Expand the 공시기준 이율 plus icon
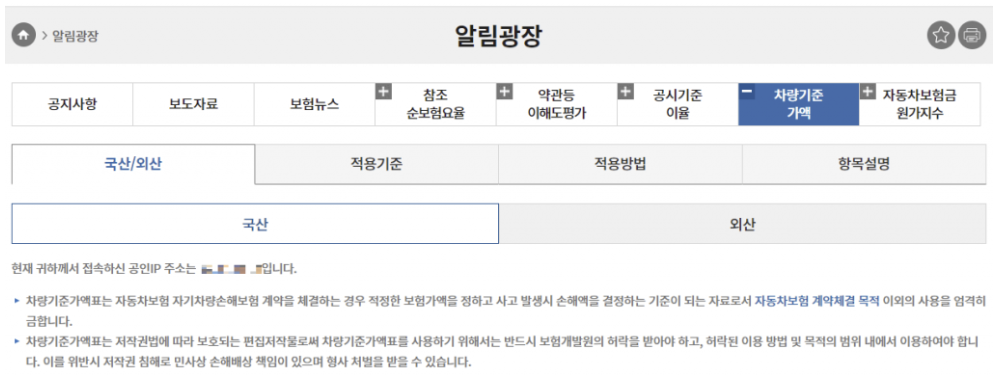This screenshot has width=996, height=381. 625,91
